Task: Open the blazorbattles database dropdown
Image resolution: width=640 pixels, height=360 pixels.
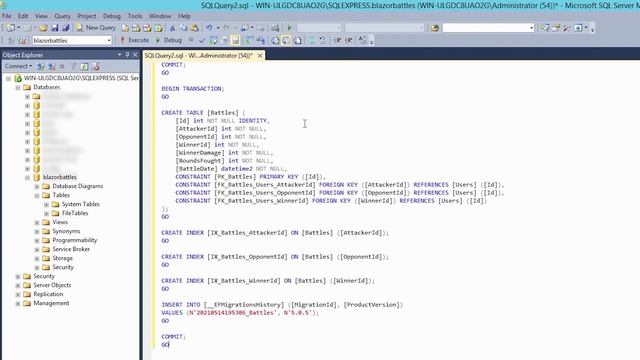Action: 109,40
